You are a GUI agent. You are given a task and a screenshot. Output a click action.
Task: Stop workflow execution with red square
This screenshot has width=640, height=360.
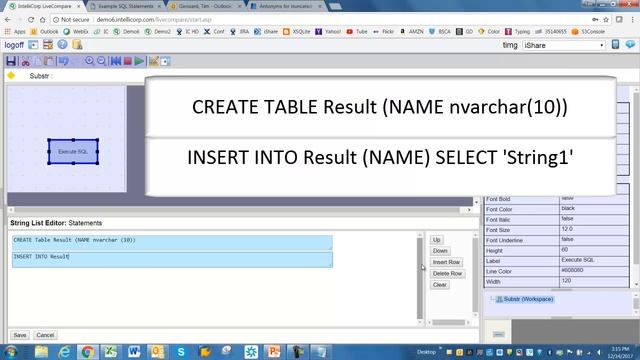[128, 61]
